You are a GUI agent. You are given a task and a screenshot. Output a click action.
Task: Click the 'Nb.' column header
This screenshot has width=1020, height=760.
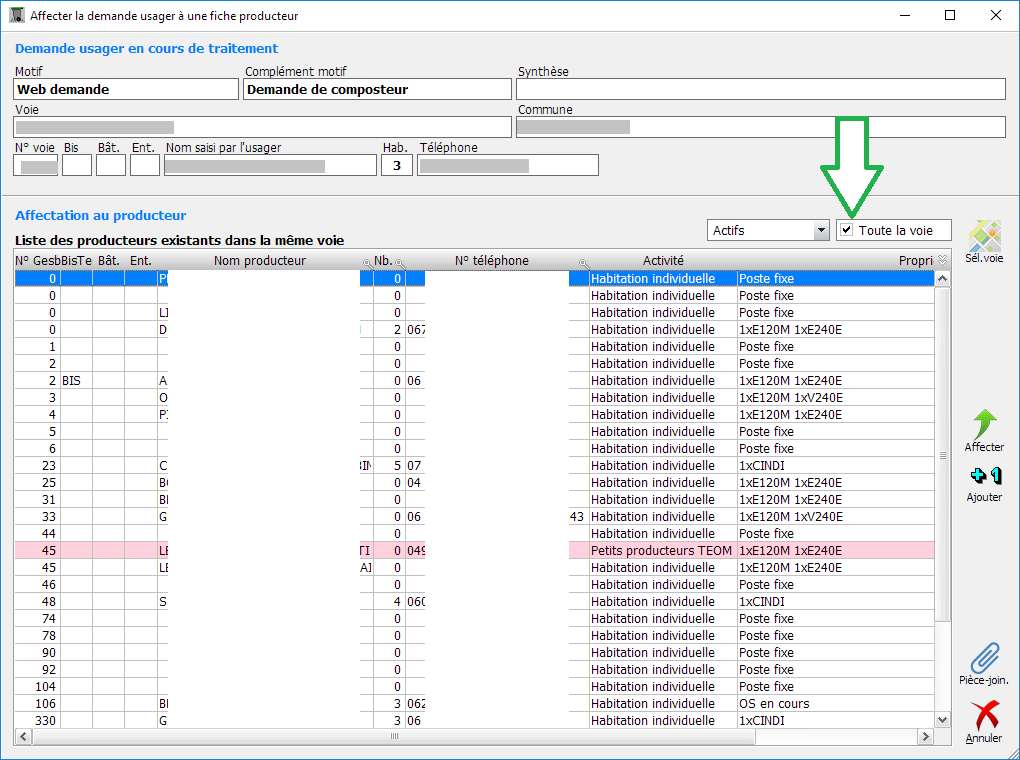[x=383, y=261]
